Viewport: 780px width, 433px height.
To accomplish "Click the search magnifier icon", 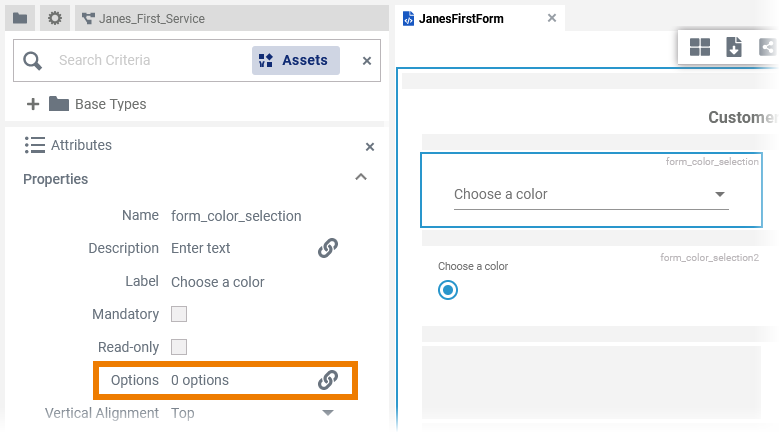I will (x=32, y=61).
